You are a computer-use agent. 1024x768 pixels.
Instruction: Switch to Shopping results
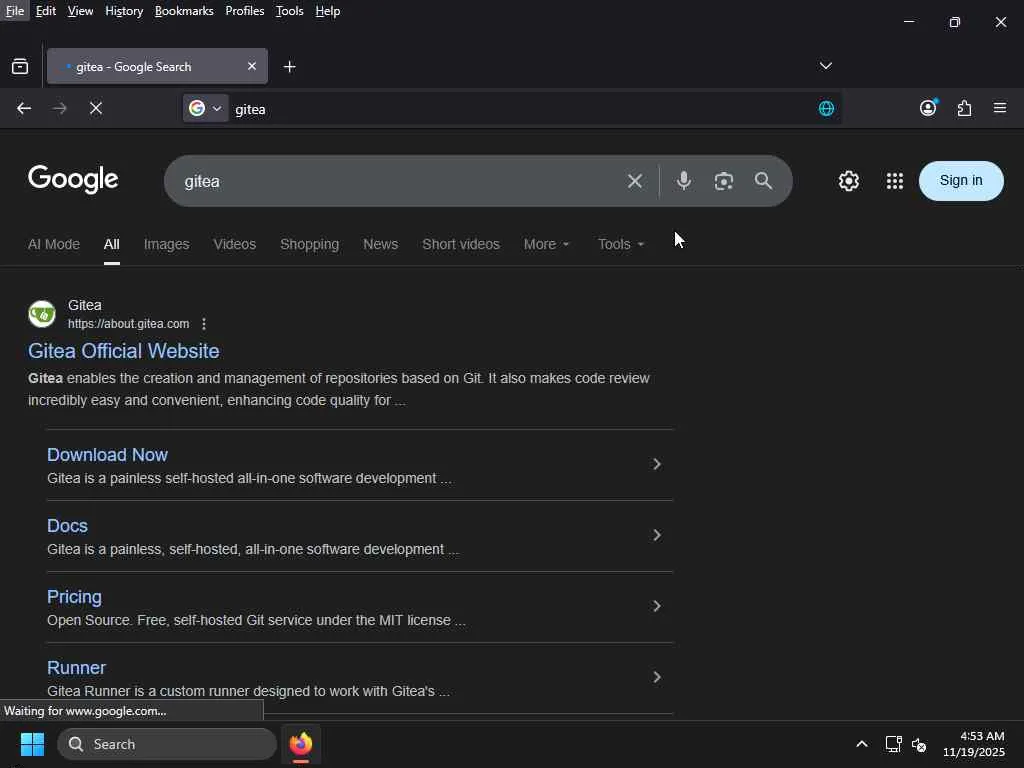pyautogui.click(x=310, y=244)
